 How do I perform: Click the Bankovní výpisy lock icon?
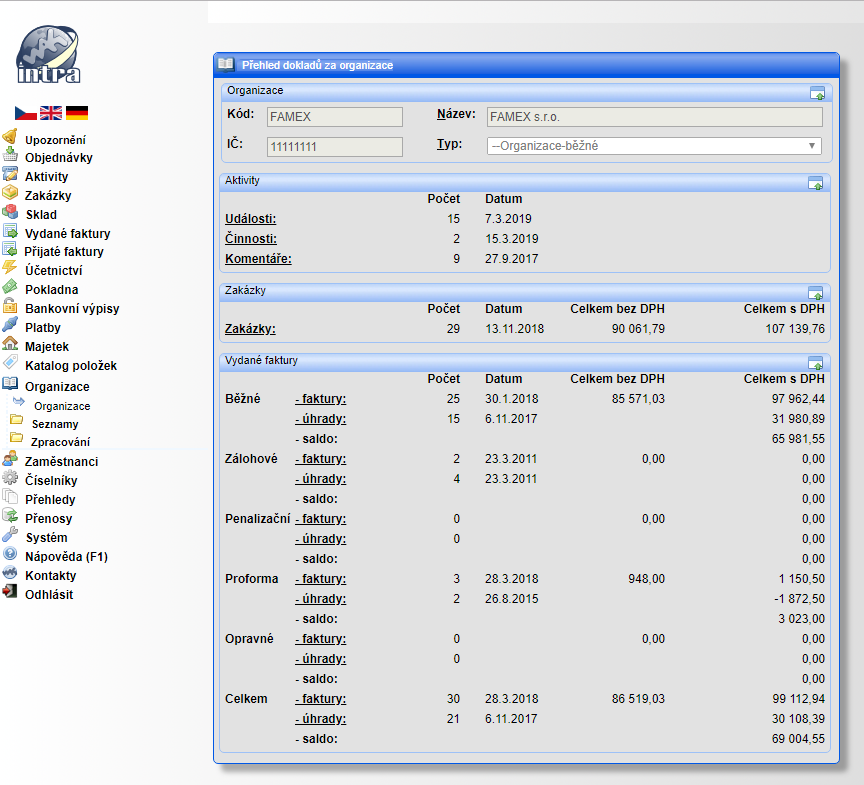(x=10, y=309)
